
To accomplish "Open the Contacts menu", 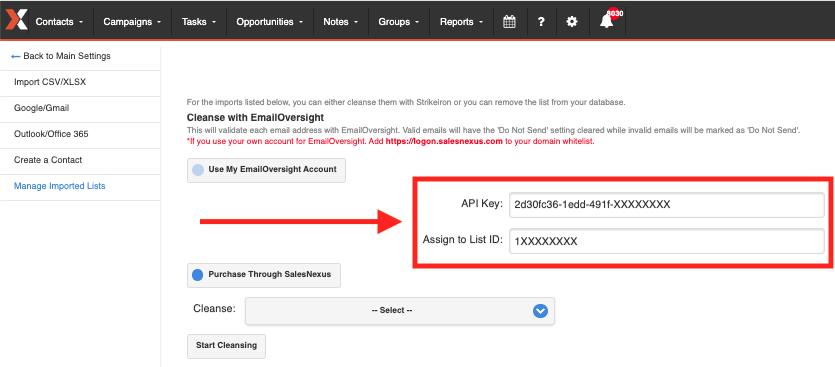I will pos(59,22).
